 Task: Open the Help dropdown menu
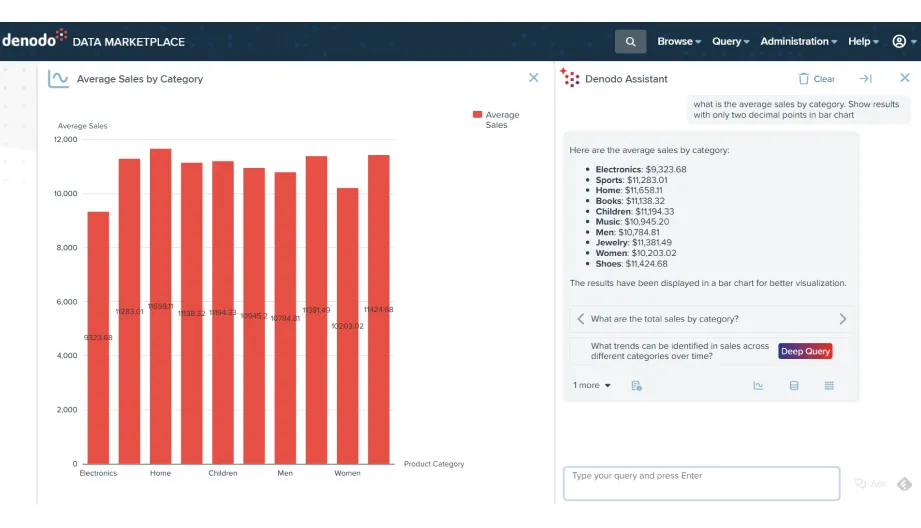pos(863,42)
